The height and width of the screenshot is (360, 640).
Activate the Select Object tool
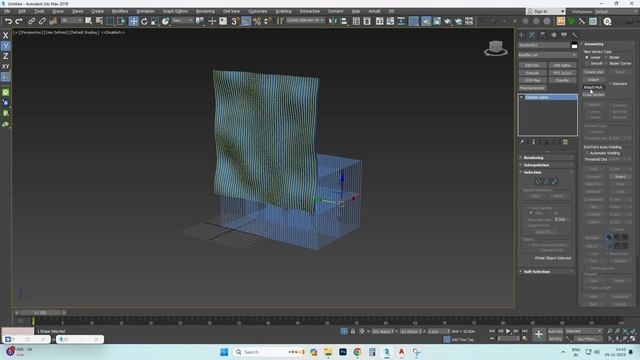point(89,21)
